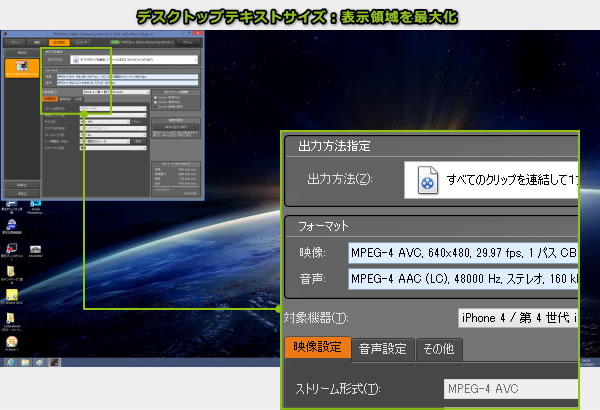Open File Explorer from the taskbar

coord(25,362)
